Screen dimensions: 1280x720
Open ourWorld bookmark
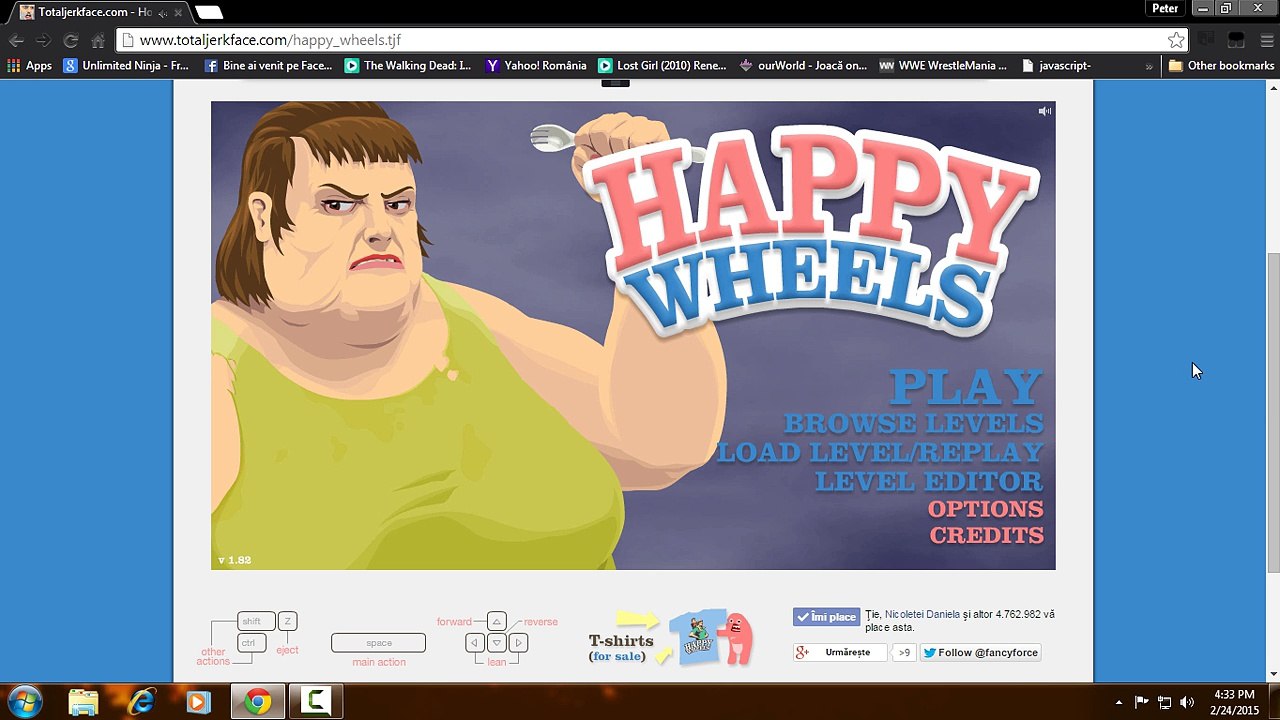tap(803, 66)
